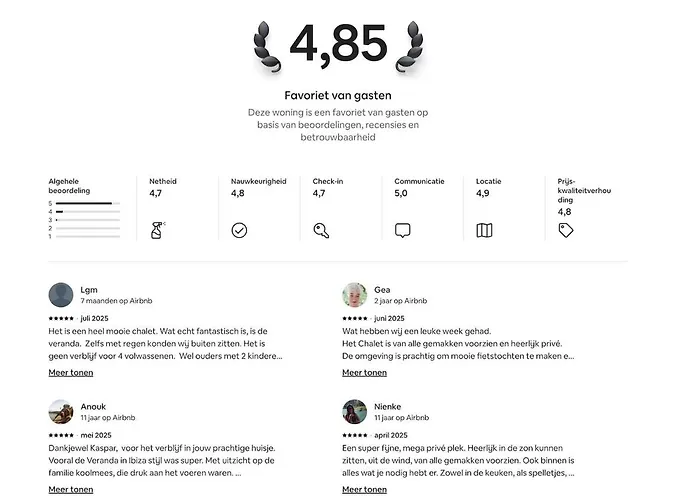Viewport: 700px width, 500px height.
Task: Click the Check-in key icon
Action: (321, 230)
